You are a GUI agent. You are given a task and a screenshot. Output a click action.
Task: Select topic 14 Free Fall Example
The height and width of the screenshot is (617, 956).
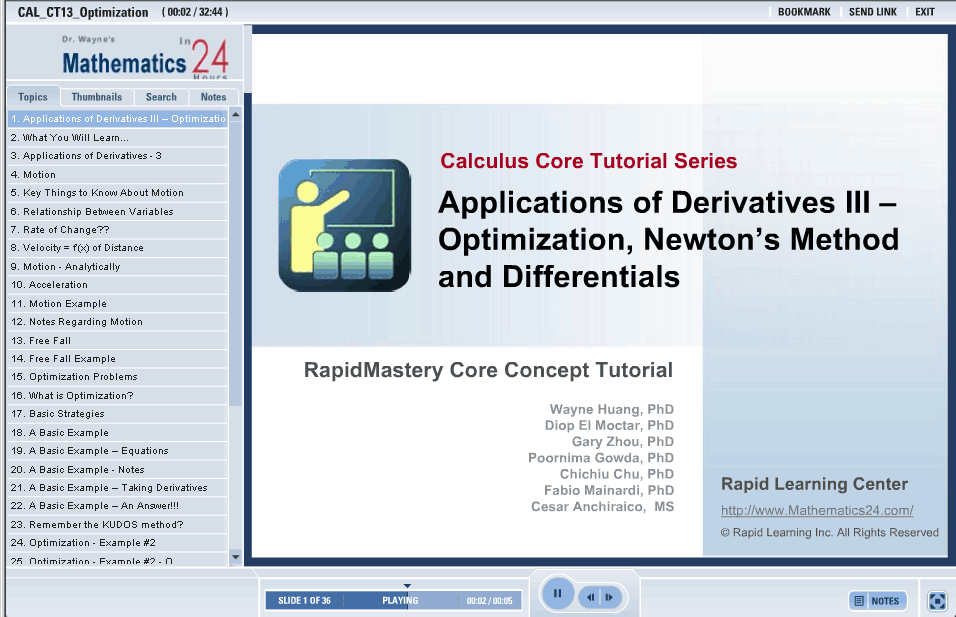118,358
